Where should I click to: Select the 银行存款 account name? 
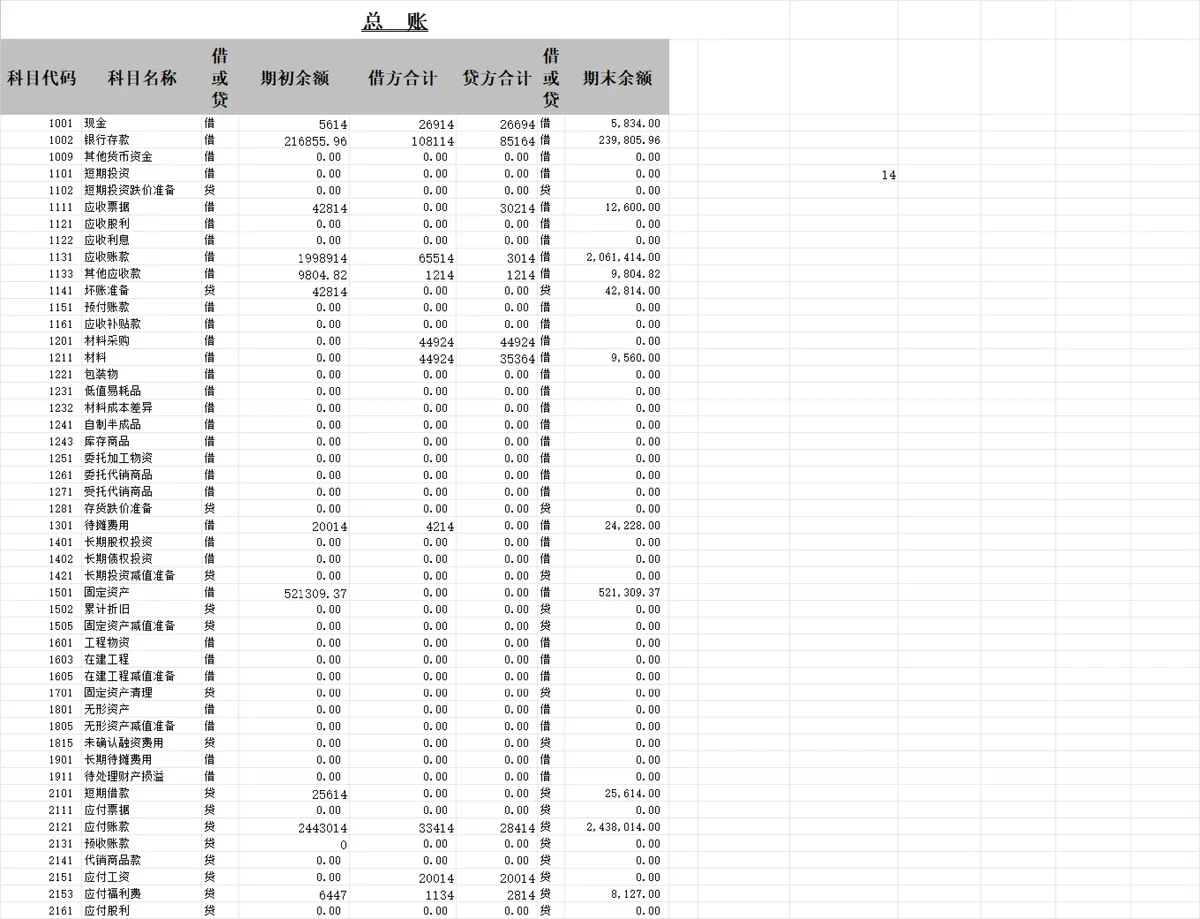pyautogui.click(x=106, y=140)
